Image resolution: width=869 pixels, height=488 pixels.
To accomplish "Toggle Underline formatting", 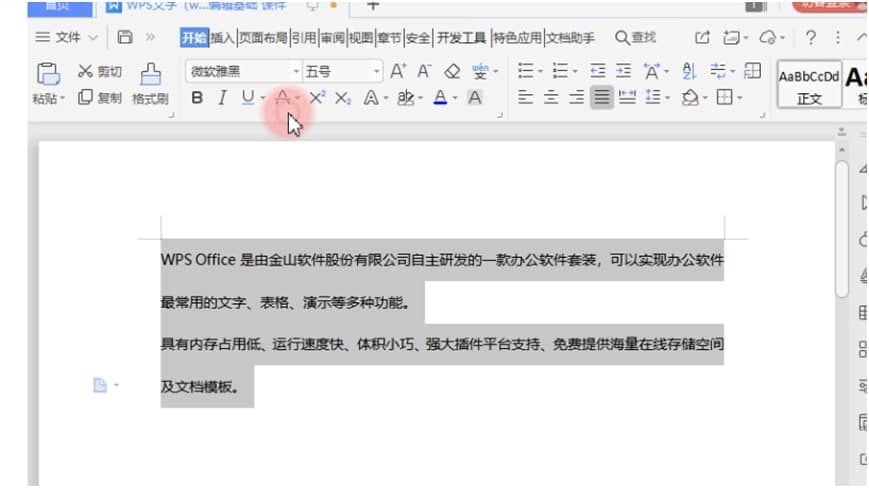I will tap(248, 98).
